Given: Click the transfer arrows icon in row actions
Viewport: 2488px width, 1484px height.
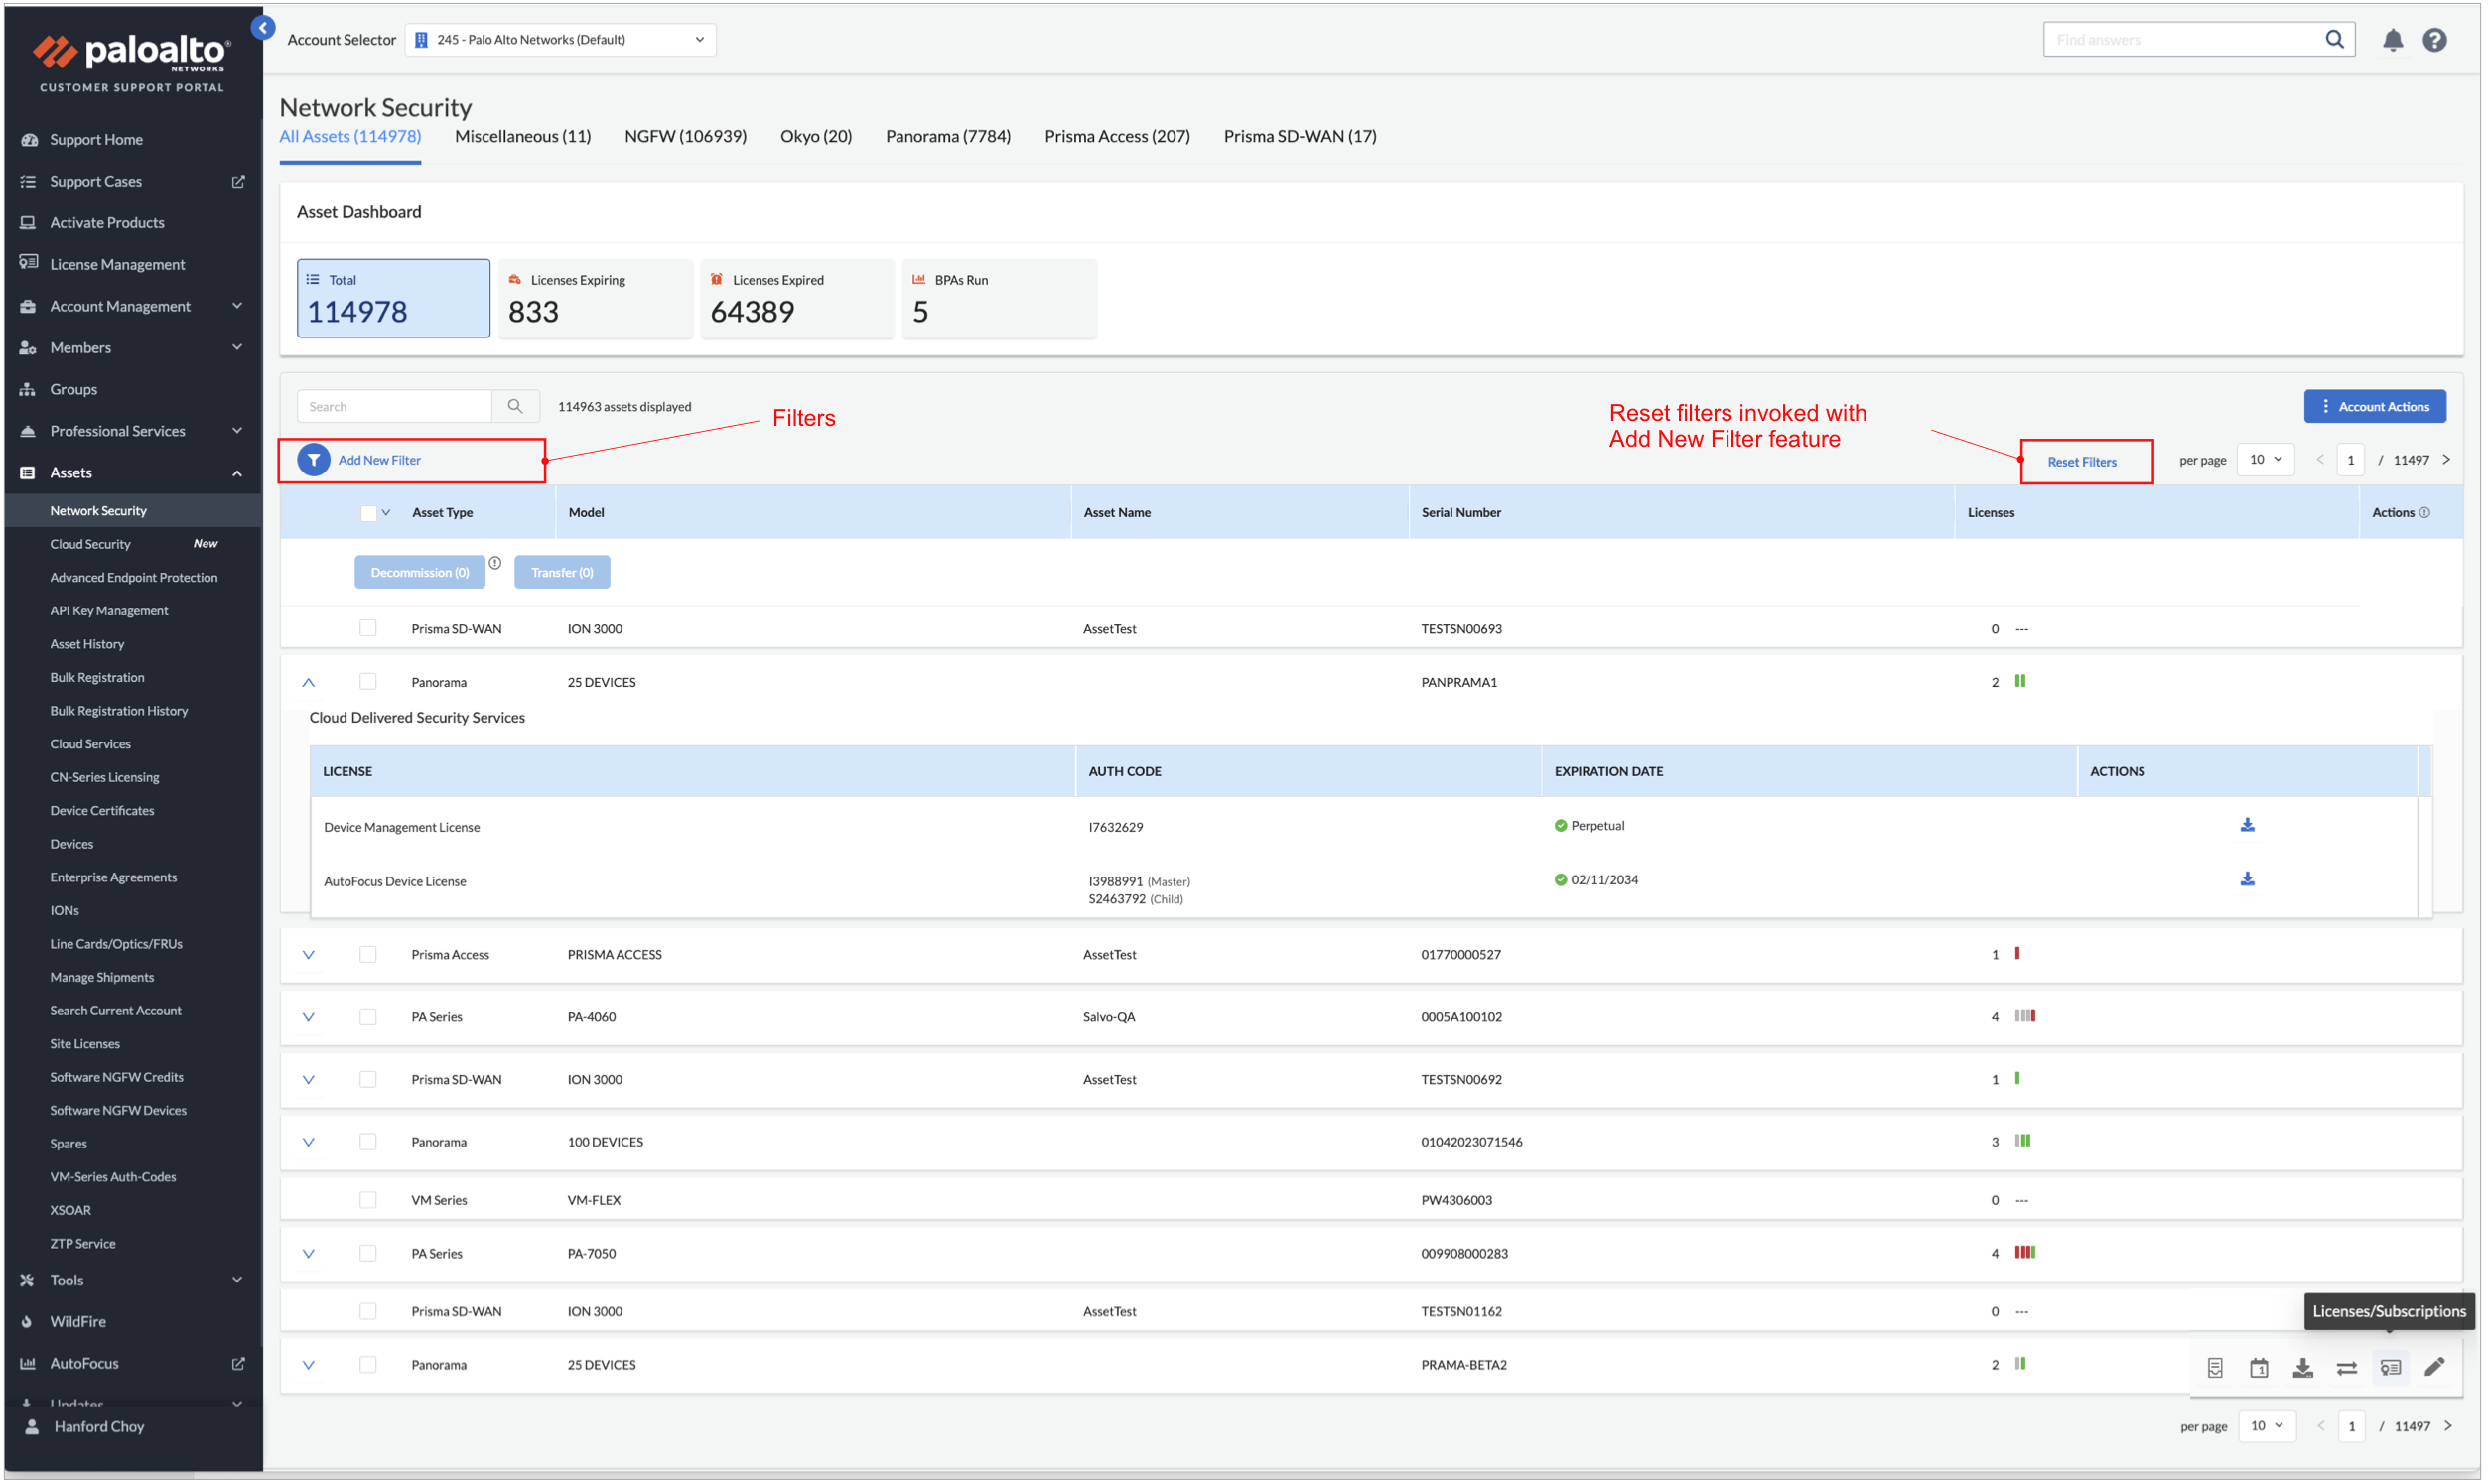Looking at the screenshot, I should 2346,1367.
